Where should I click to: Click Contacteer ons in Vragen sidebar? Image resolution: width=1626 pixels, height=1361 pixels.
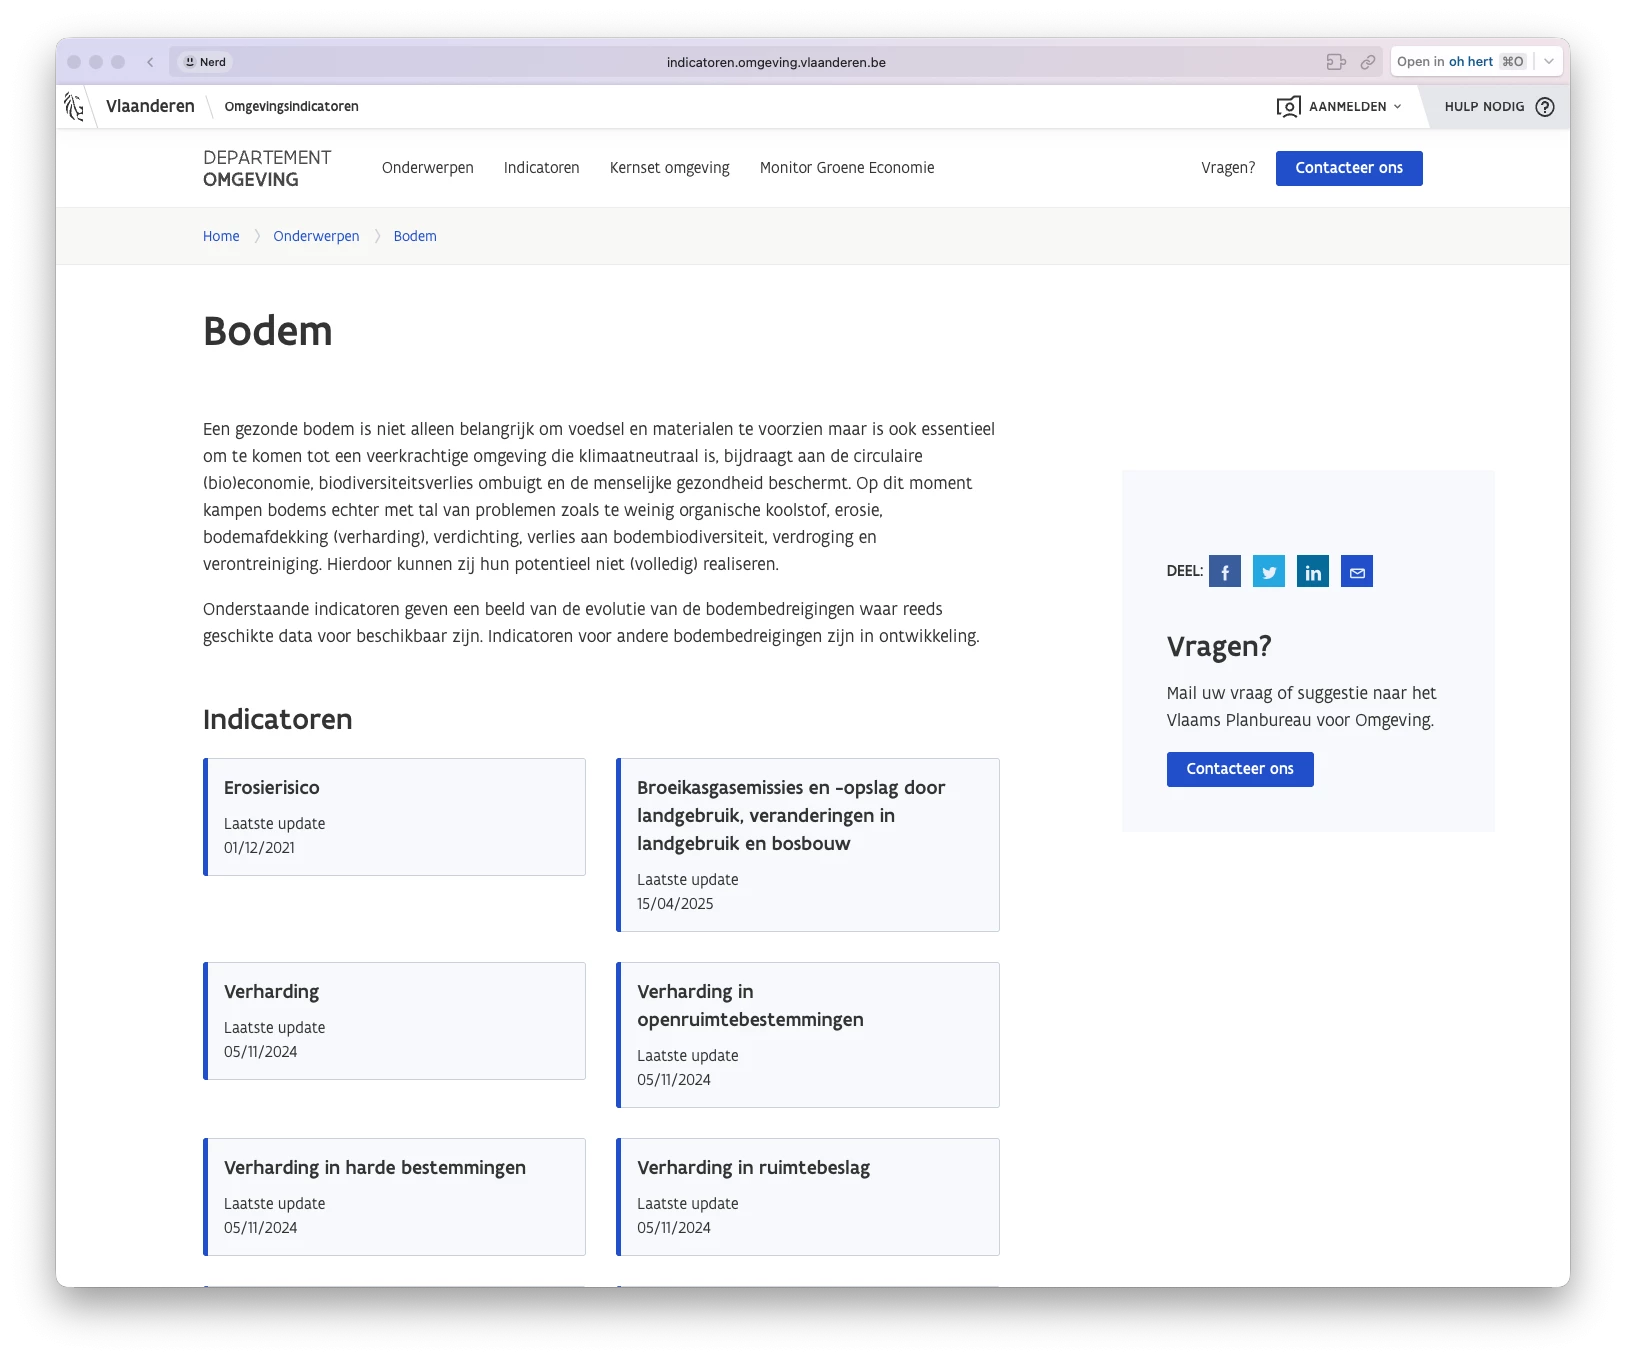[1239, 769]
